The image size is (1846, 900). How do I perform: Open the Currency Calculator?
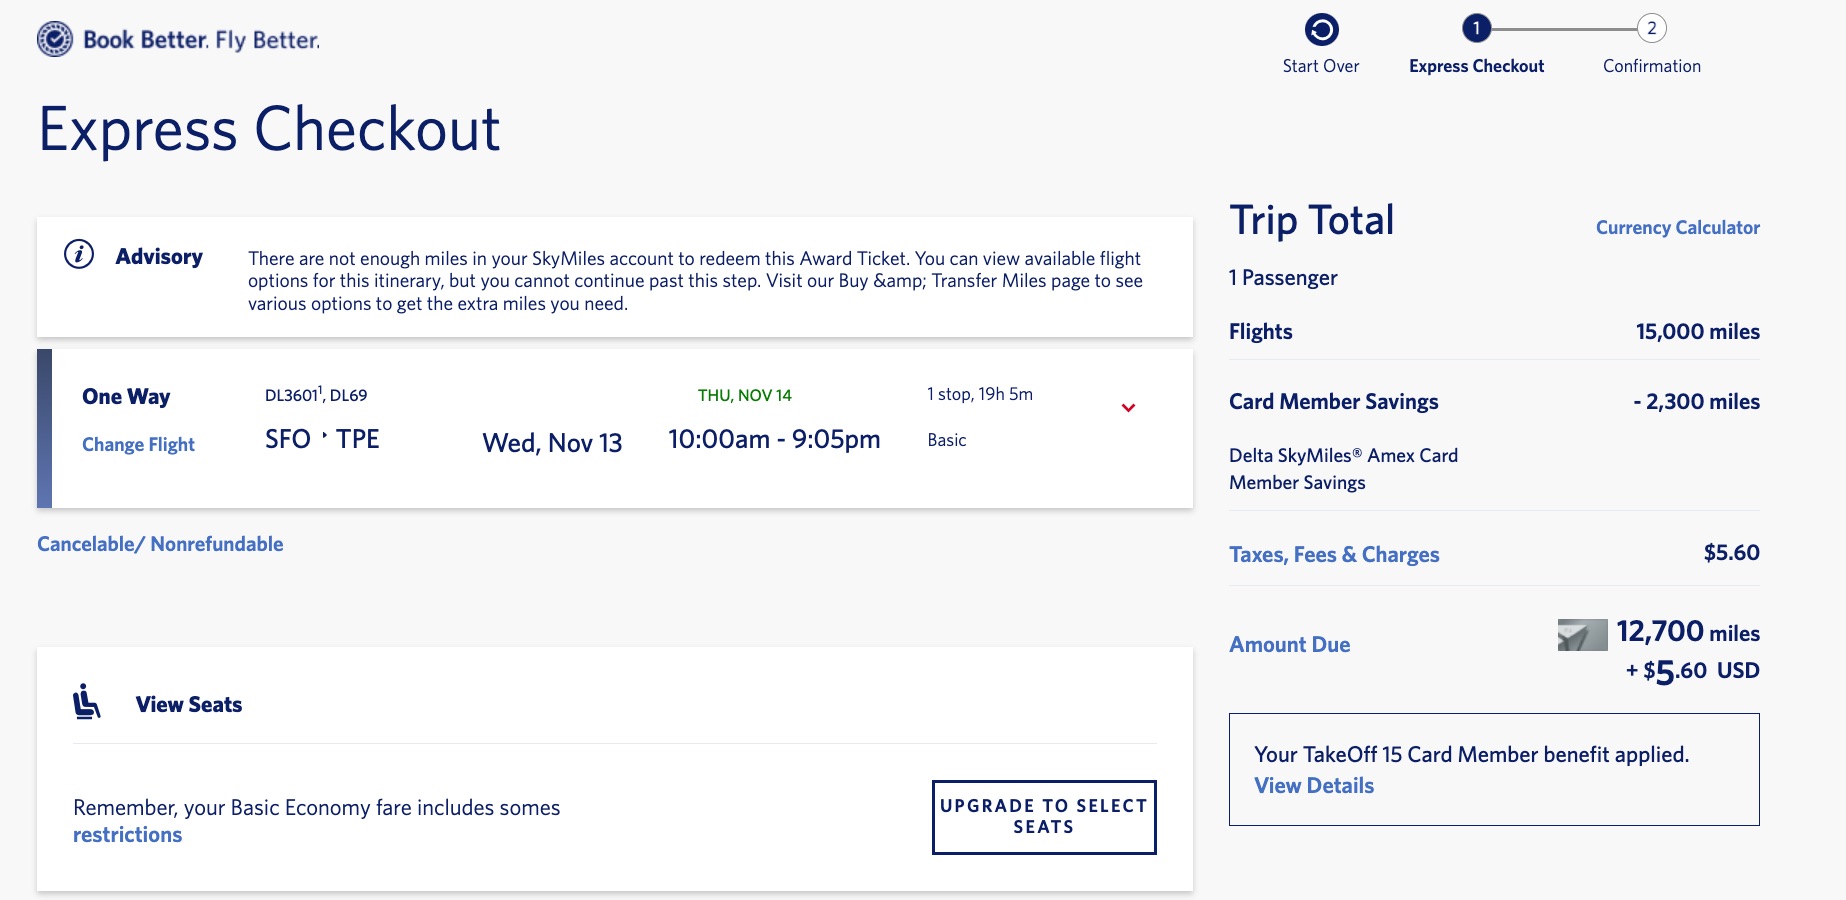tap(1678, 228)
